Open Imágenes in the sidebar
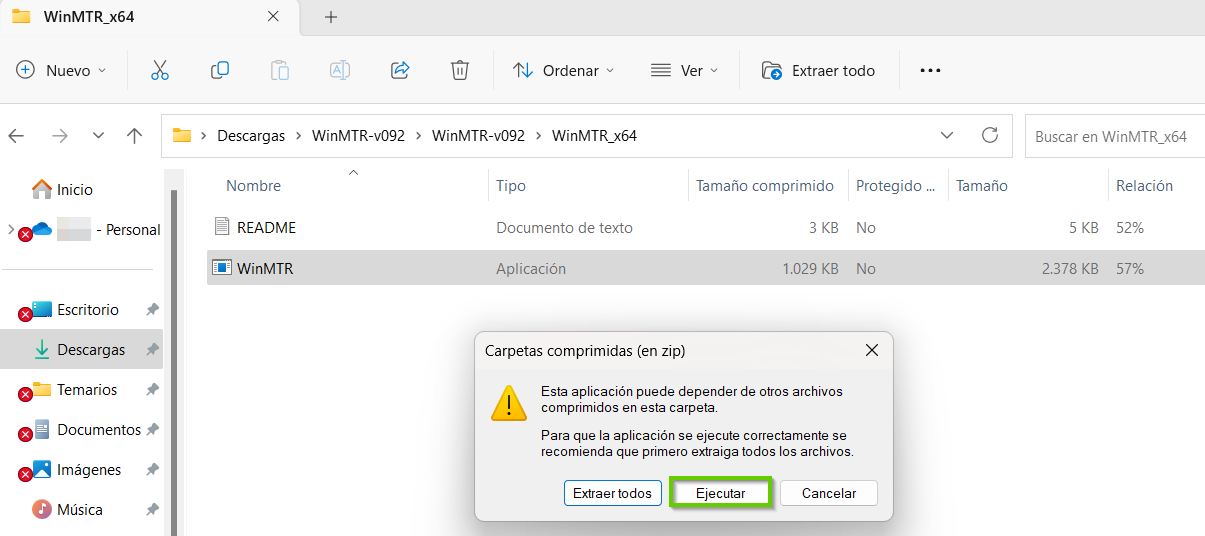Viewport: 1205px width, 536px height. 89,470
